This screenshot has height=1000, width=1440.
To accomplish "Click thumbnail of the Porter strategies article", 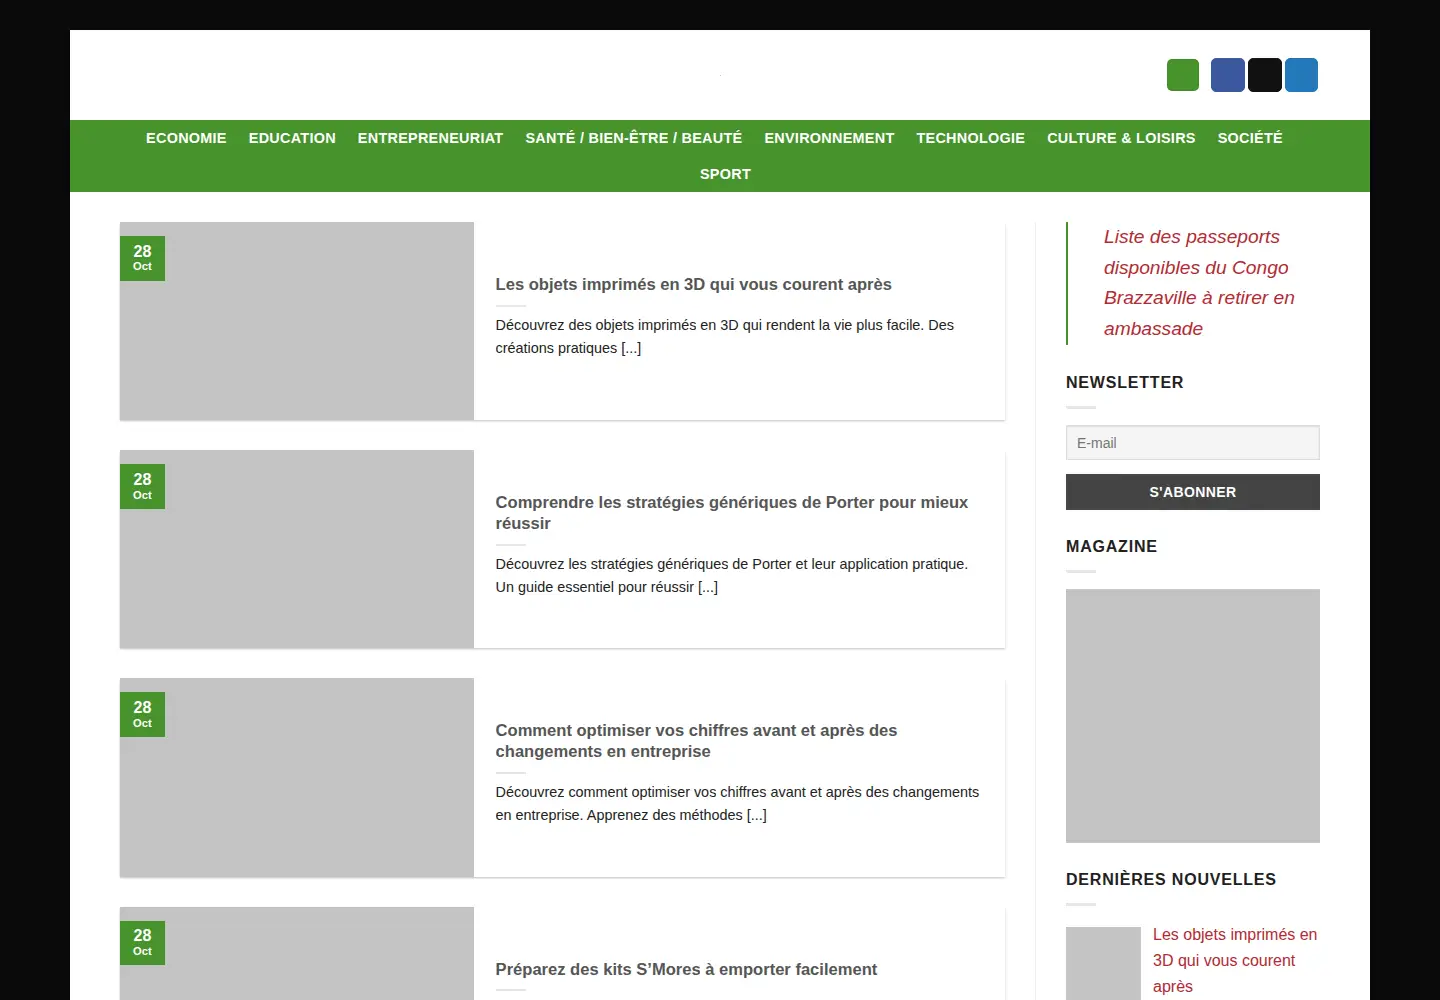I will pyautogui.click(x=297, y=549).
